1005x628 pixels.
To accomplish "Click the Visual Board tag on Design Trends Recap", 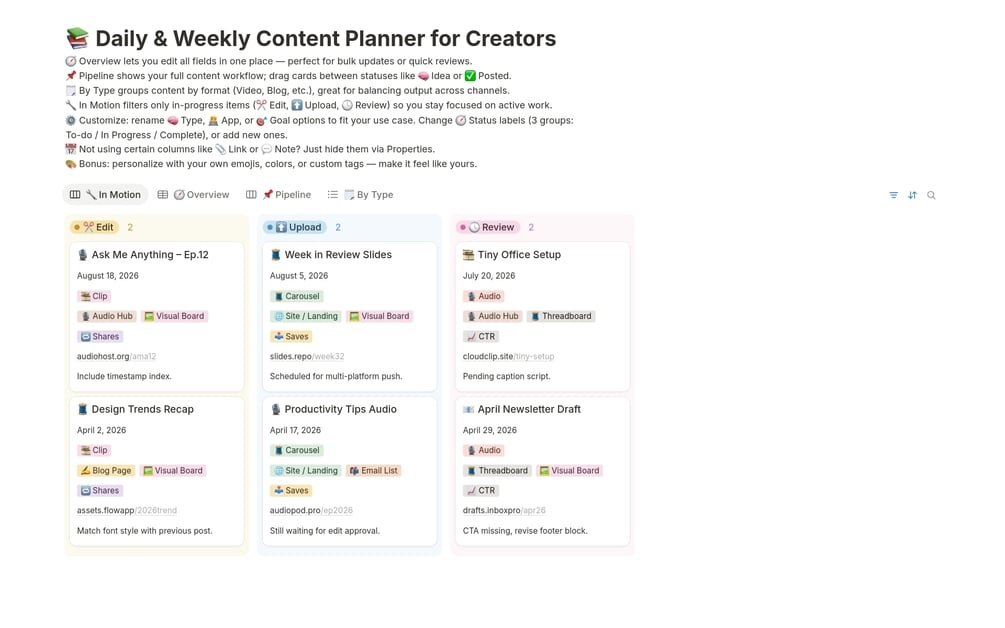I will click(174, 470).
